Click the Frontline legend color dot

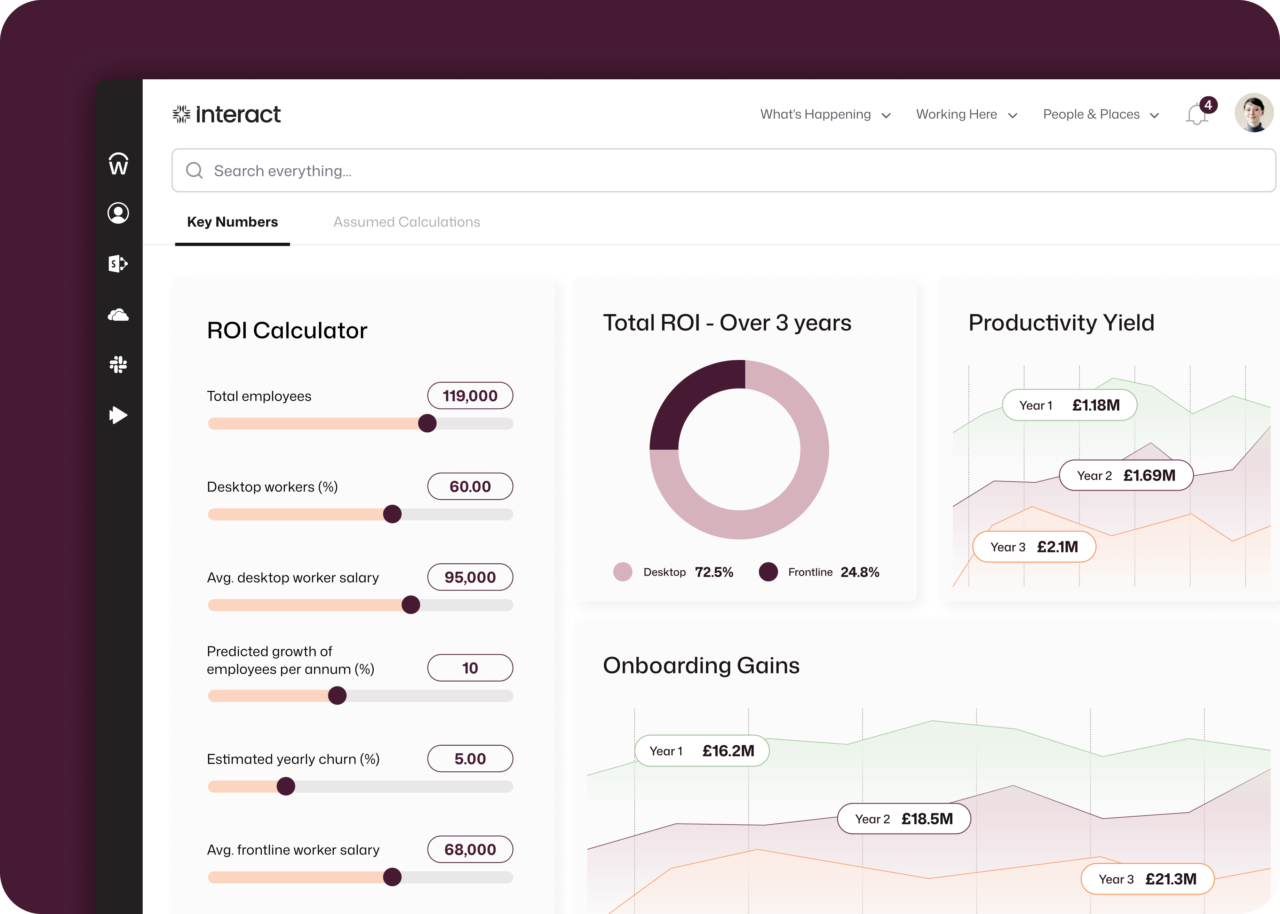tap(768, 572)
